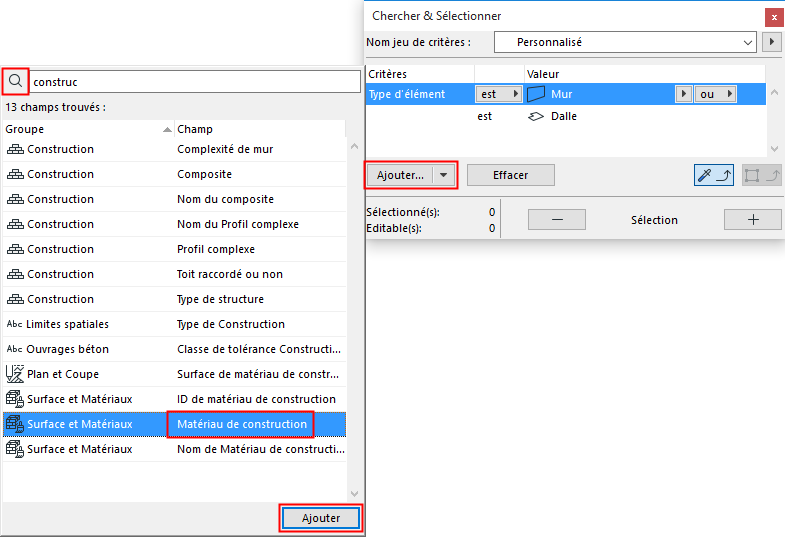Click Construction icon beside 'Toit raccordé ou non'
This screenshot has width=785, height=537.
pyautogui.click(x=15, y=274)
